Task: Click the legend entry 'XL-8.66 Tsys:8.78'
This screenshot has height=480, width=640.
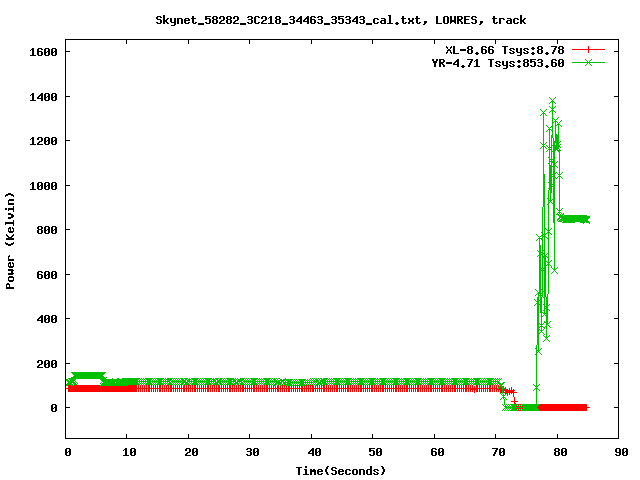Action: 504,50
